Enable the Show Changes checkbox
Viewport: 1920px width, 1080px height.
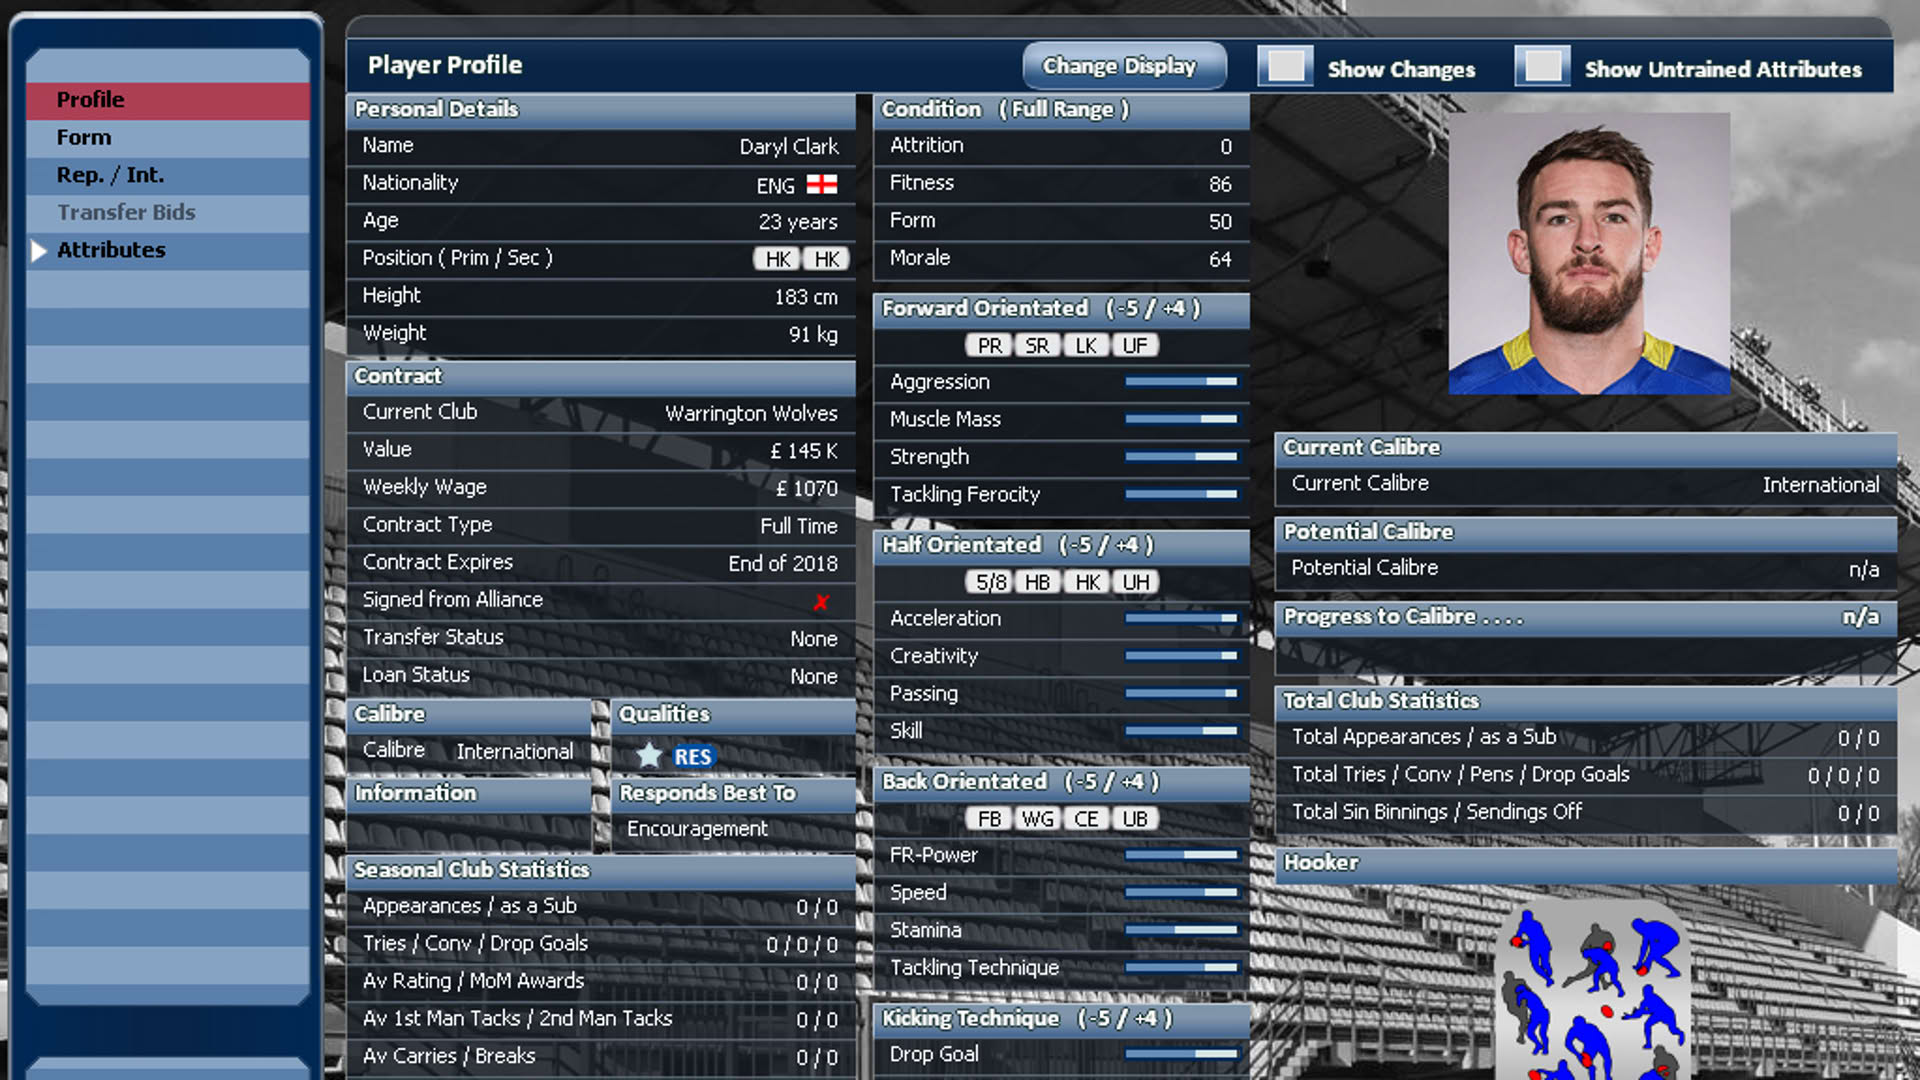tap(1285, 67)
